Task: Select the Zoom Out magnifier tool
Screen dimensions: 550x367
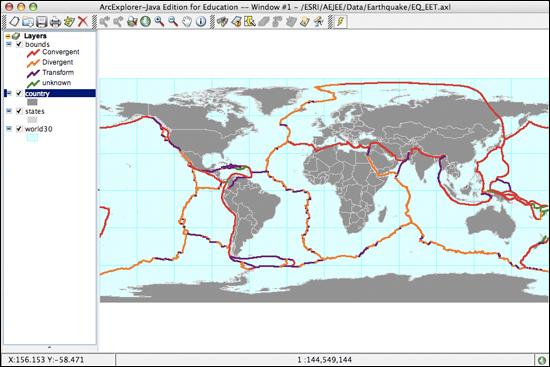Action: [x=173, y=22]
